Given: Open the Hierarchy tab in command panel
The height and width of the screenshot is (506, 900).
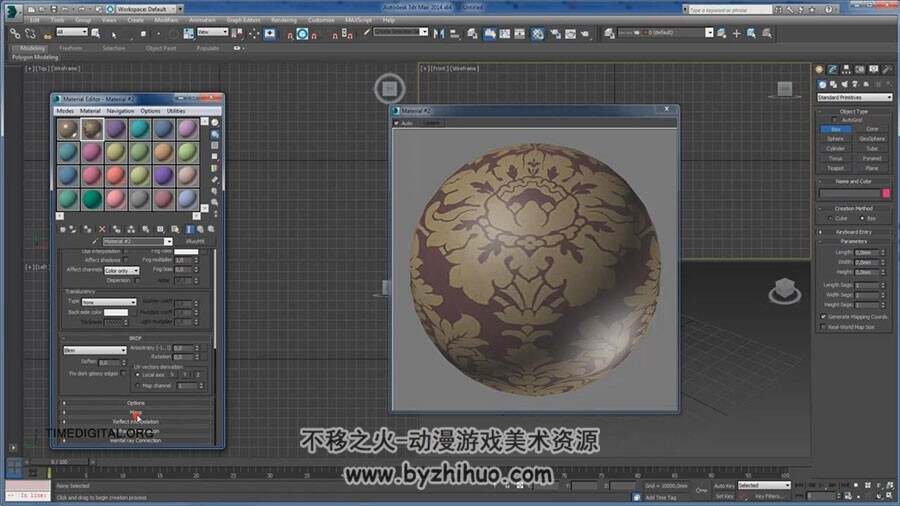Looking at the screenshot, I should pyautogui.click(x=846, y=69).
